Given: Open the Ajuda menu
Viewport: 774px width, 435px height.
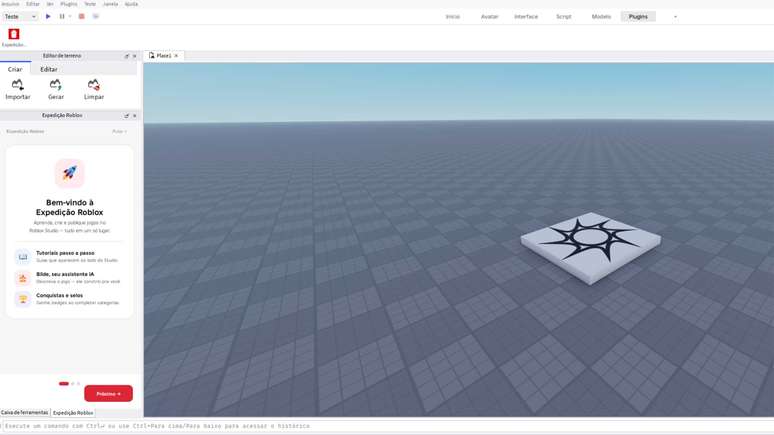Looking at the screenshot, I should [131, 4].
